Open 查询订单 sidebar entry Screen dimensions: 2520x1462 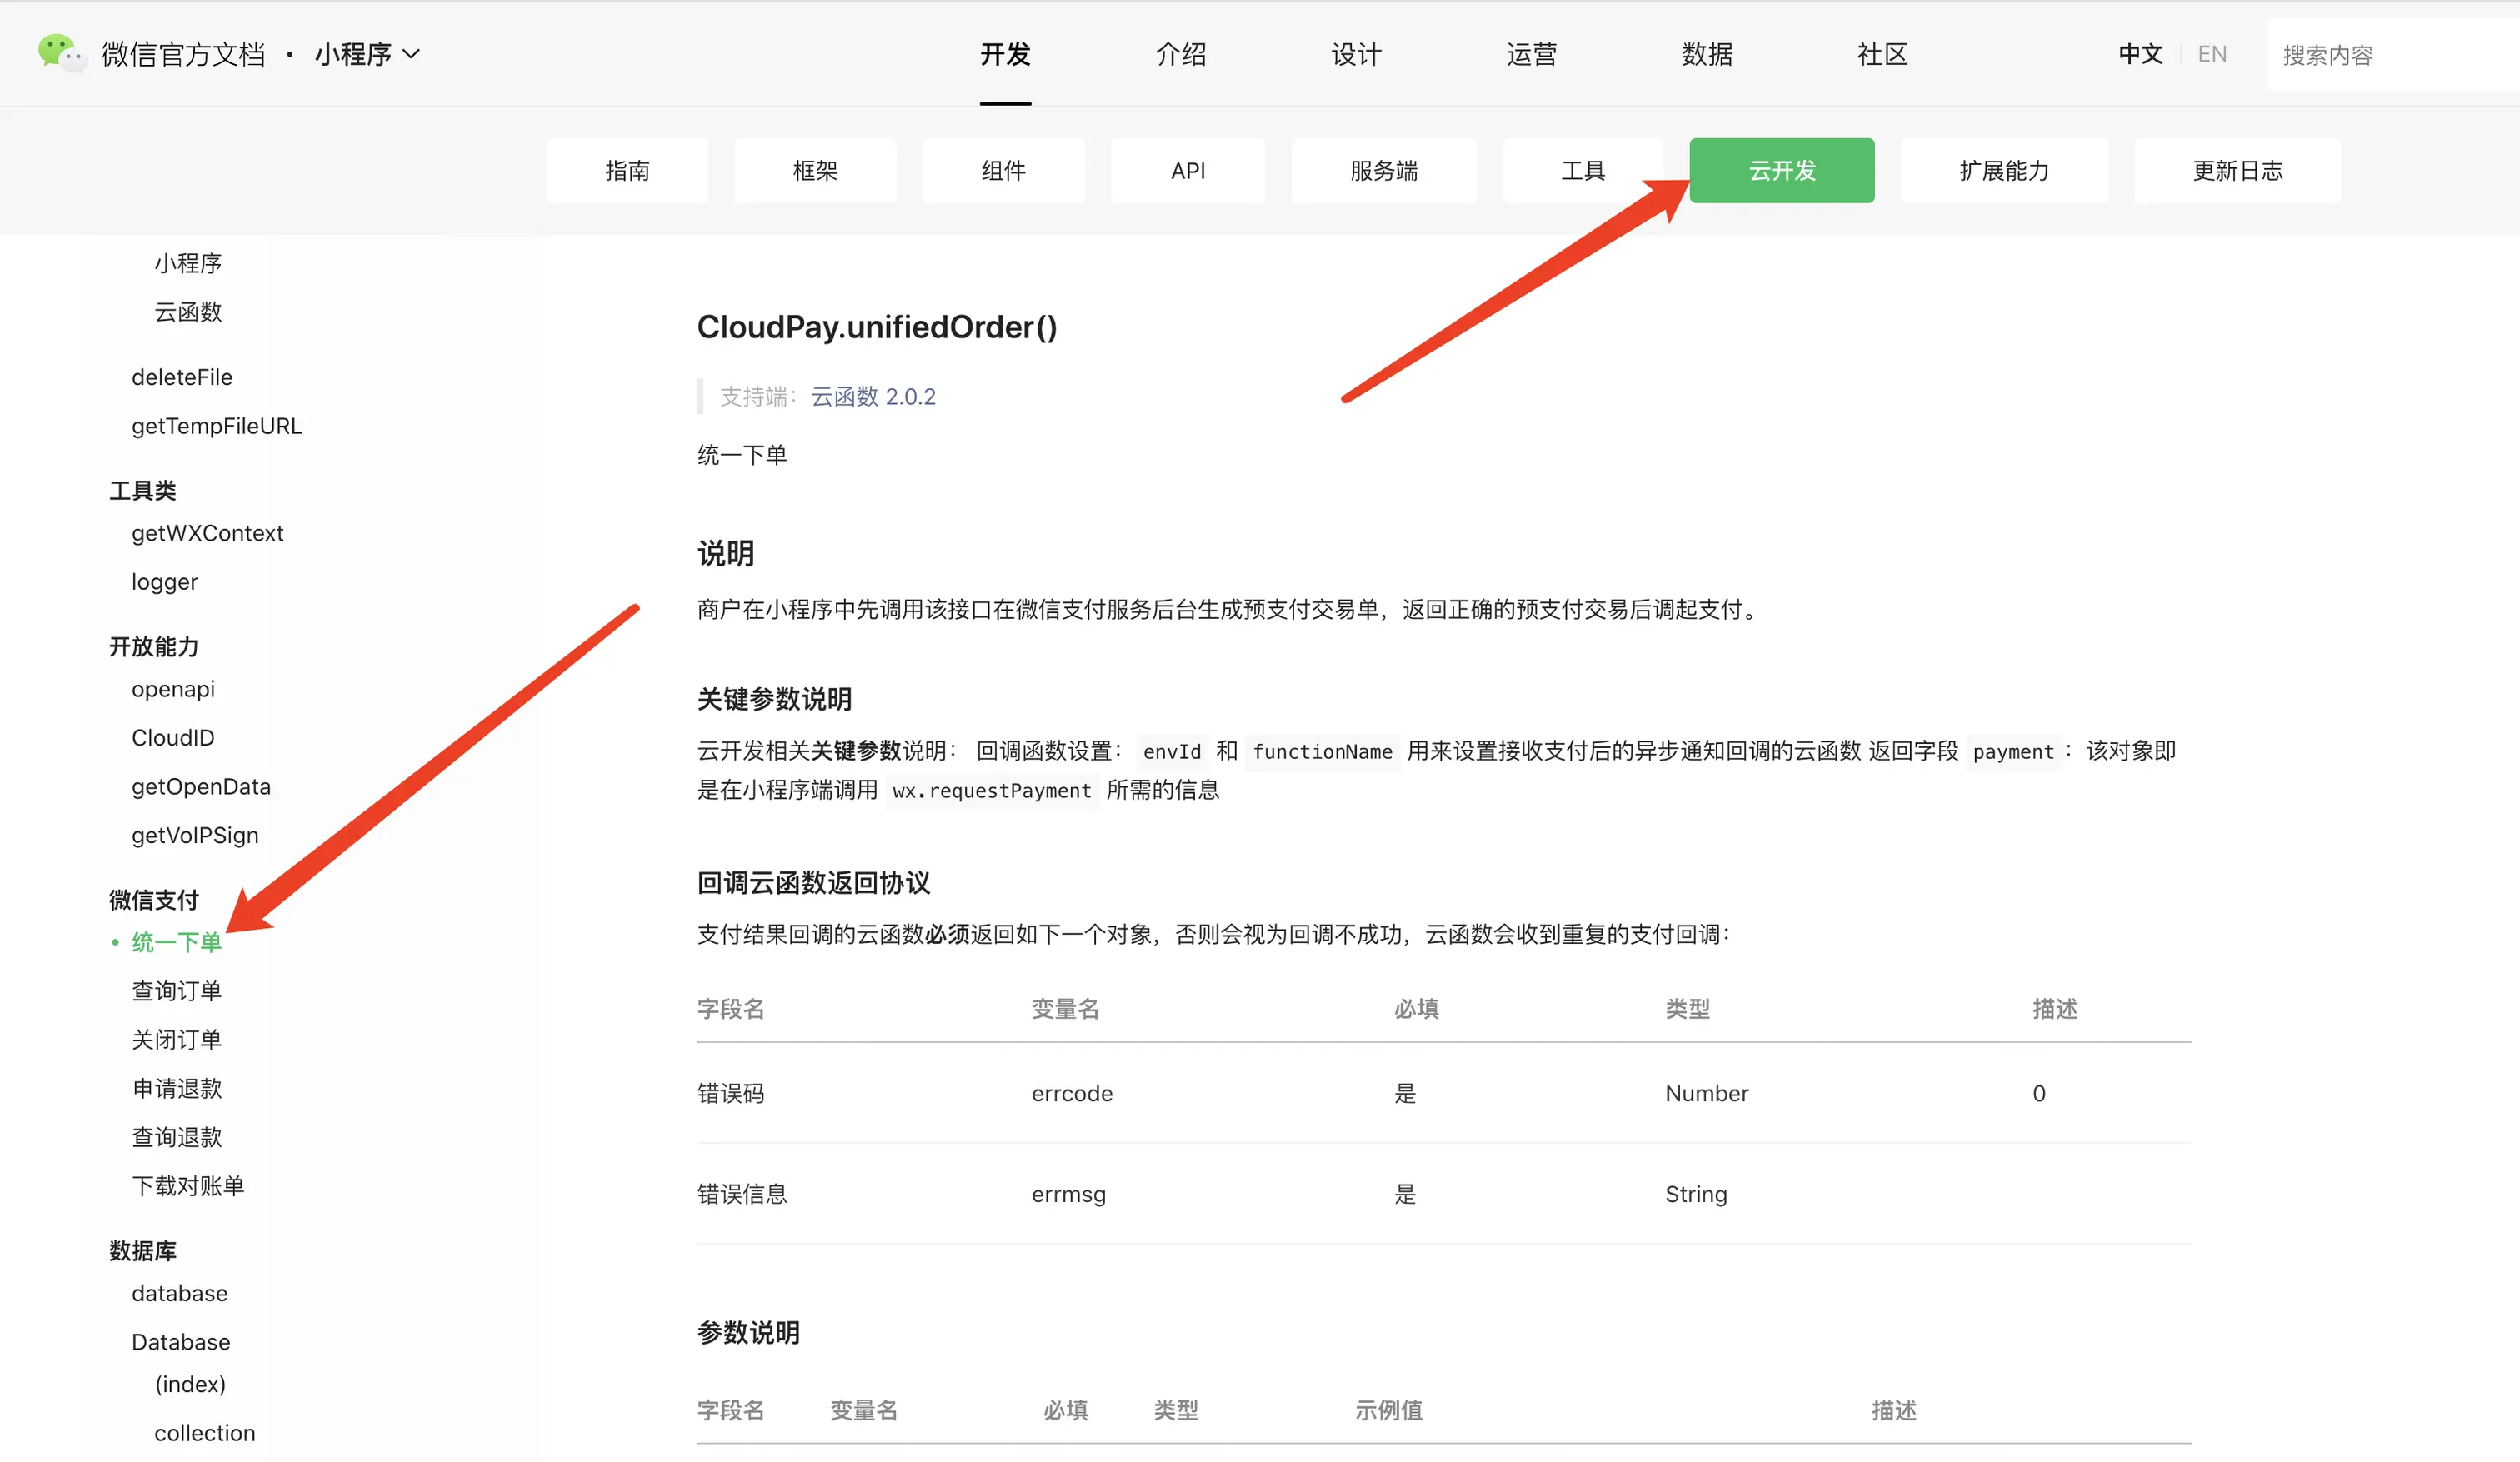pos(176,991)
